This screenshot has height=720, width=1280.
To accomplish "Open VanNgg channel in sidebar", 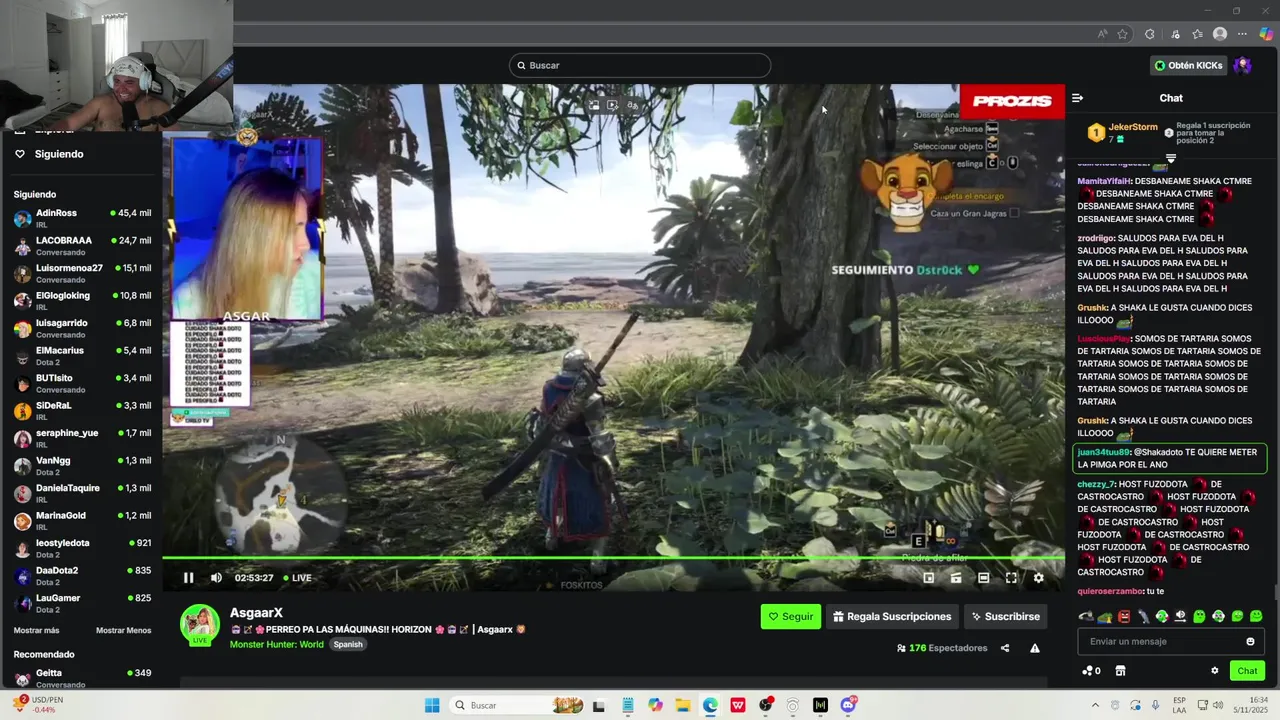I will tap(82, 466).
